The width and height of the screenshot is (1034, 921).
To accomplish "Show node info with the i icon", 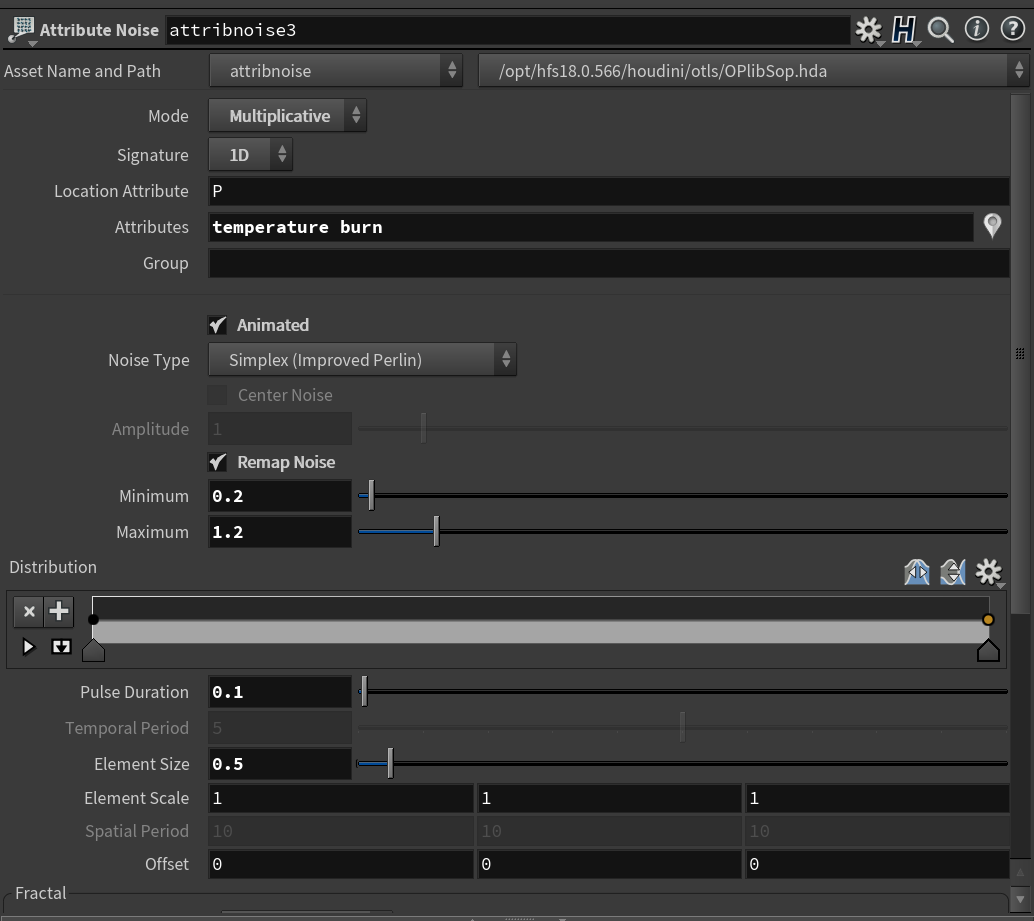I will click(x=977, y=29).
